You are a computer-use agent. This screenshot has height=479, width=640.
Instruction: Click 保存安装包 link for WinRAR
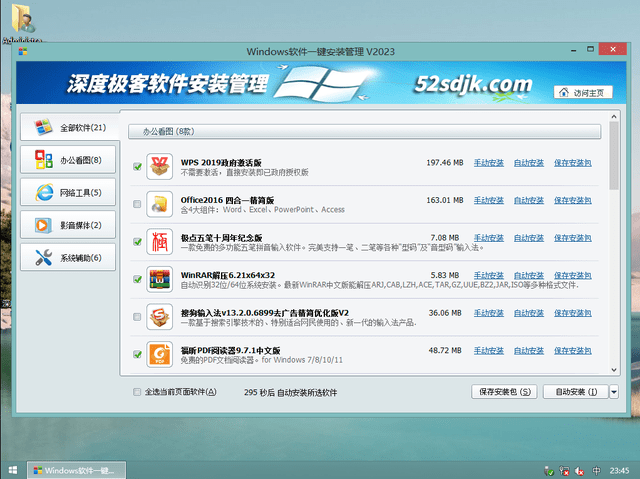[573, 275]
